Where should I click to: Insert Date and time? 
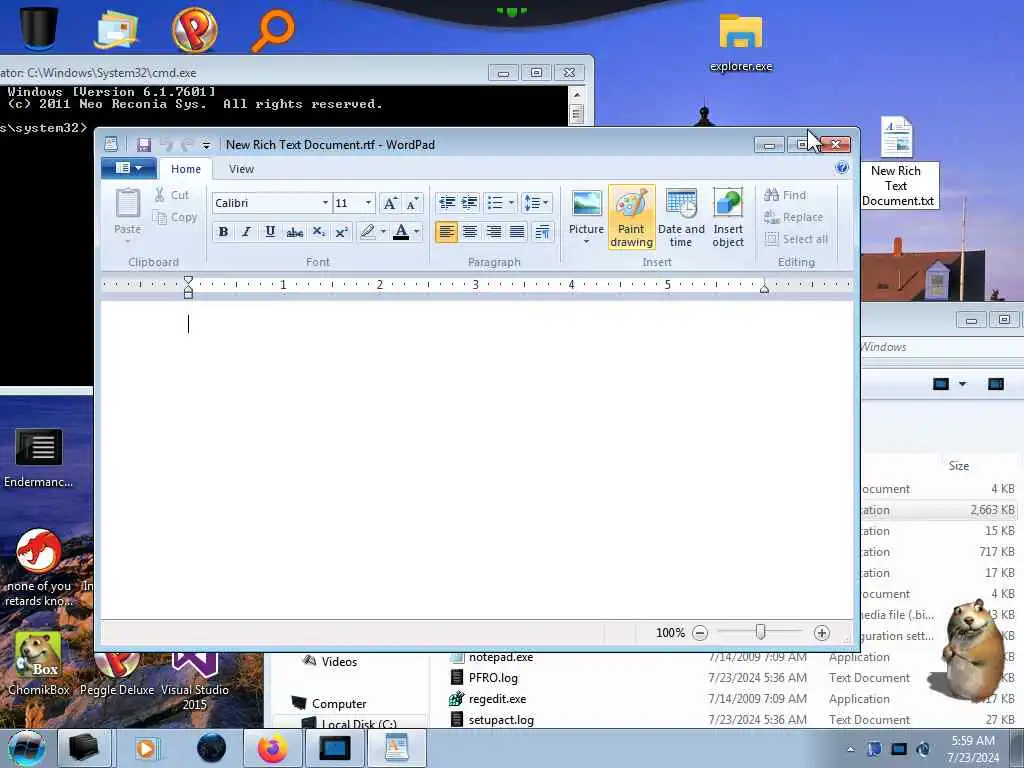click(681, 217)
